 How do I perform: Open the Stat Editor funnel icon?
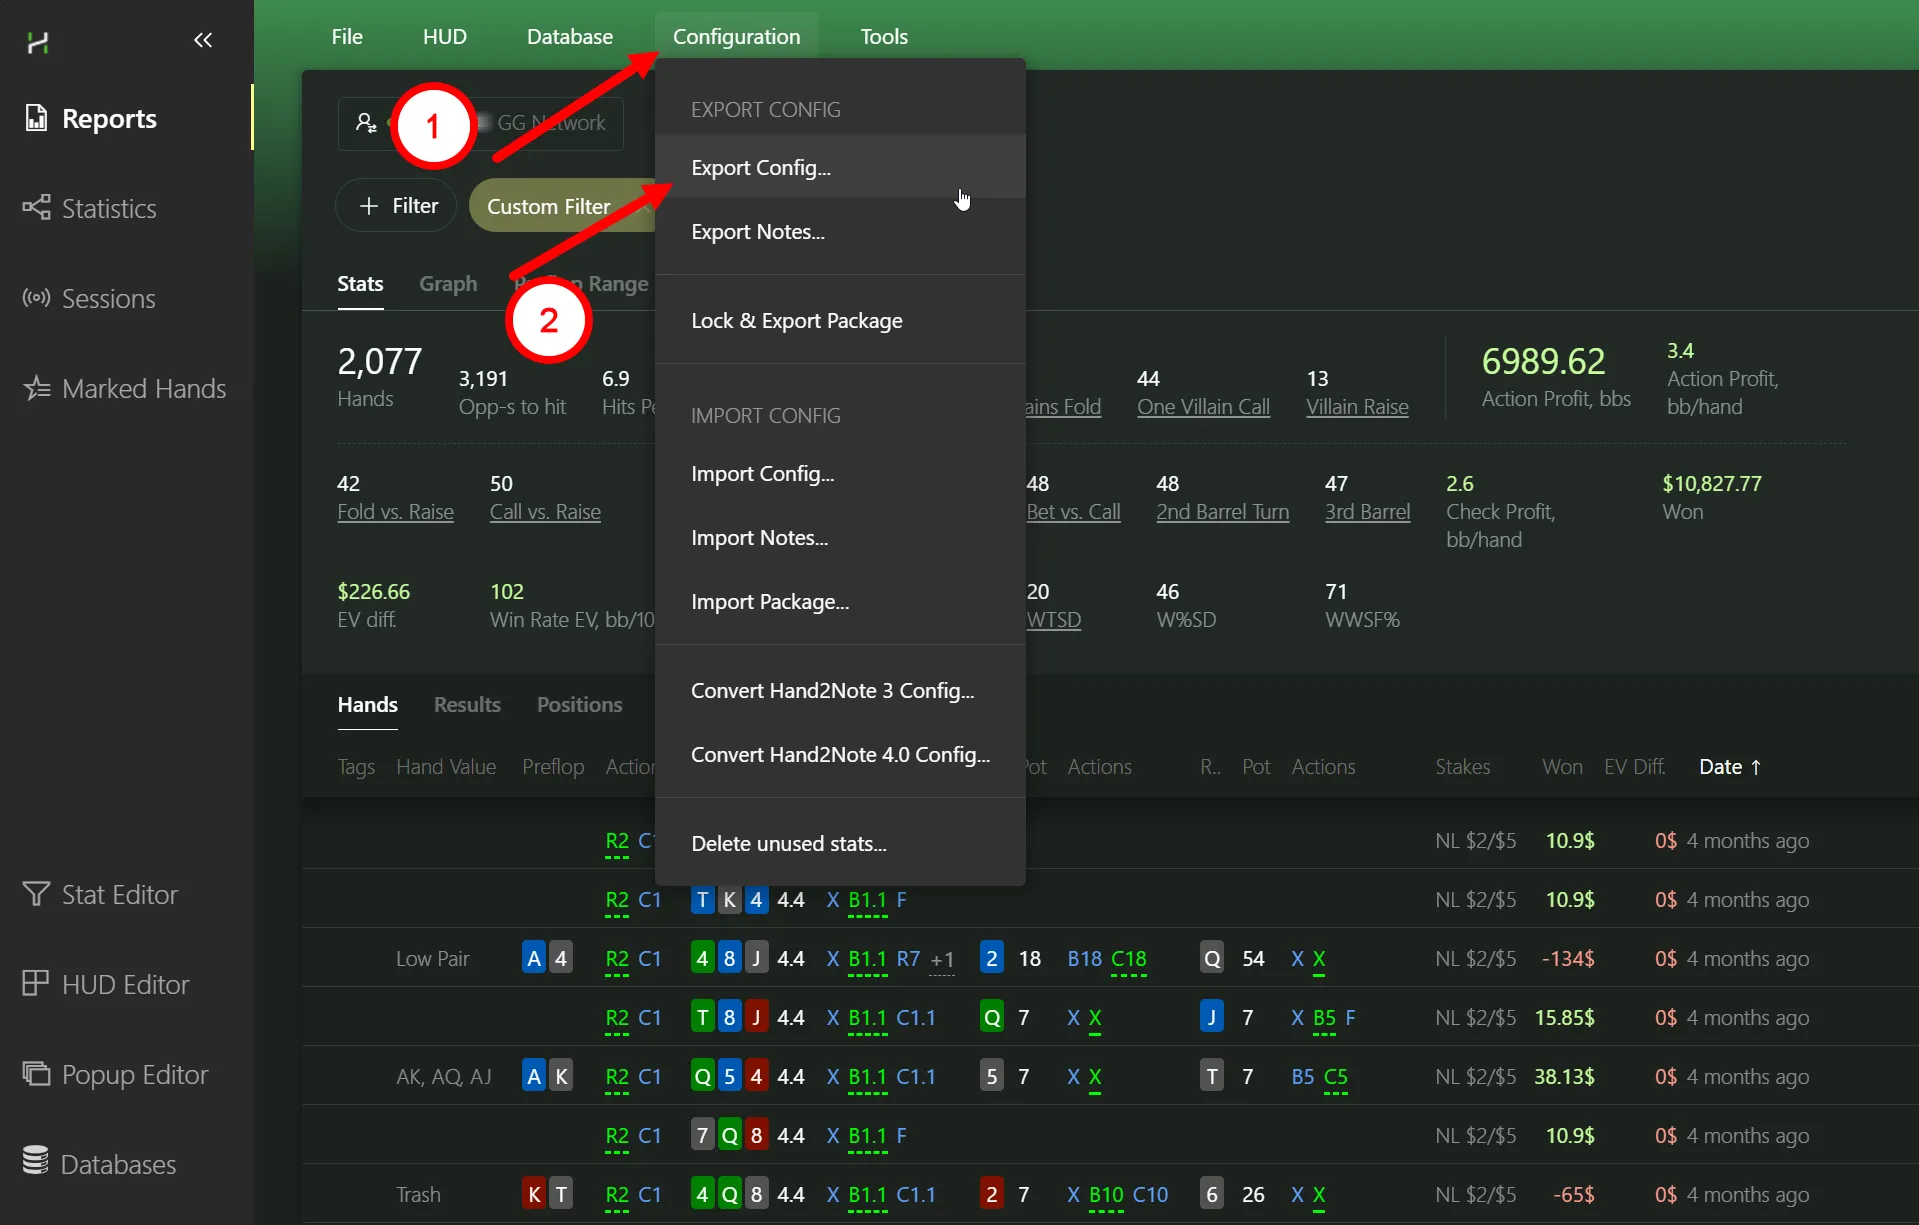pos(36,894)
